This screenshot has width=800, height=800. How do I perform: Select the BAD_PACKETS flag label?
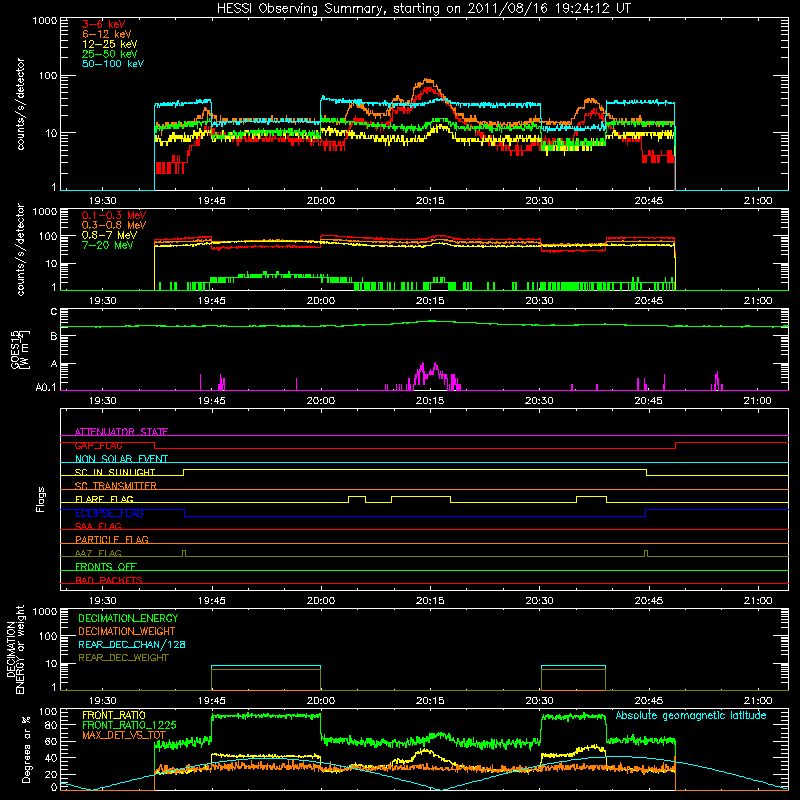[109, 580]
